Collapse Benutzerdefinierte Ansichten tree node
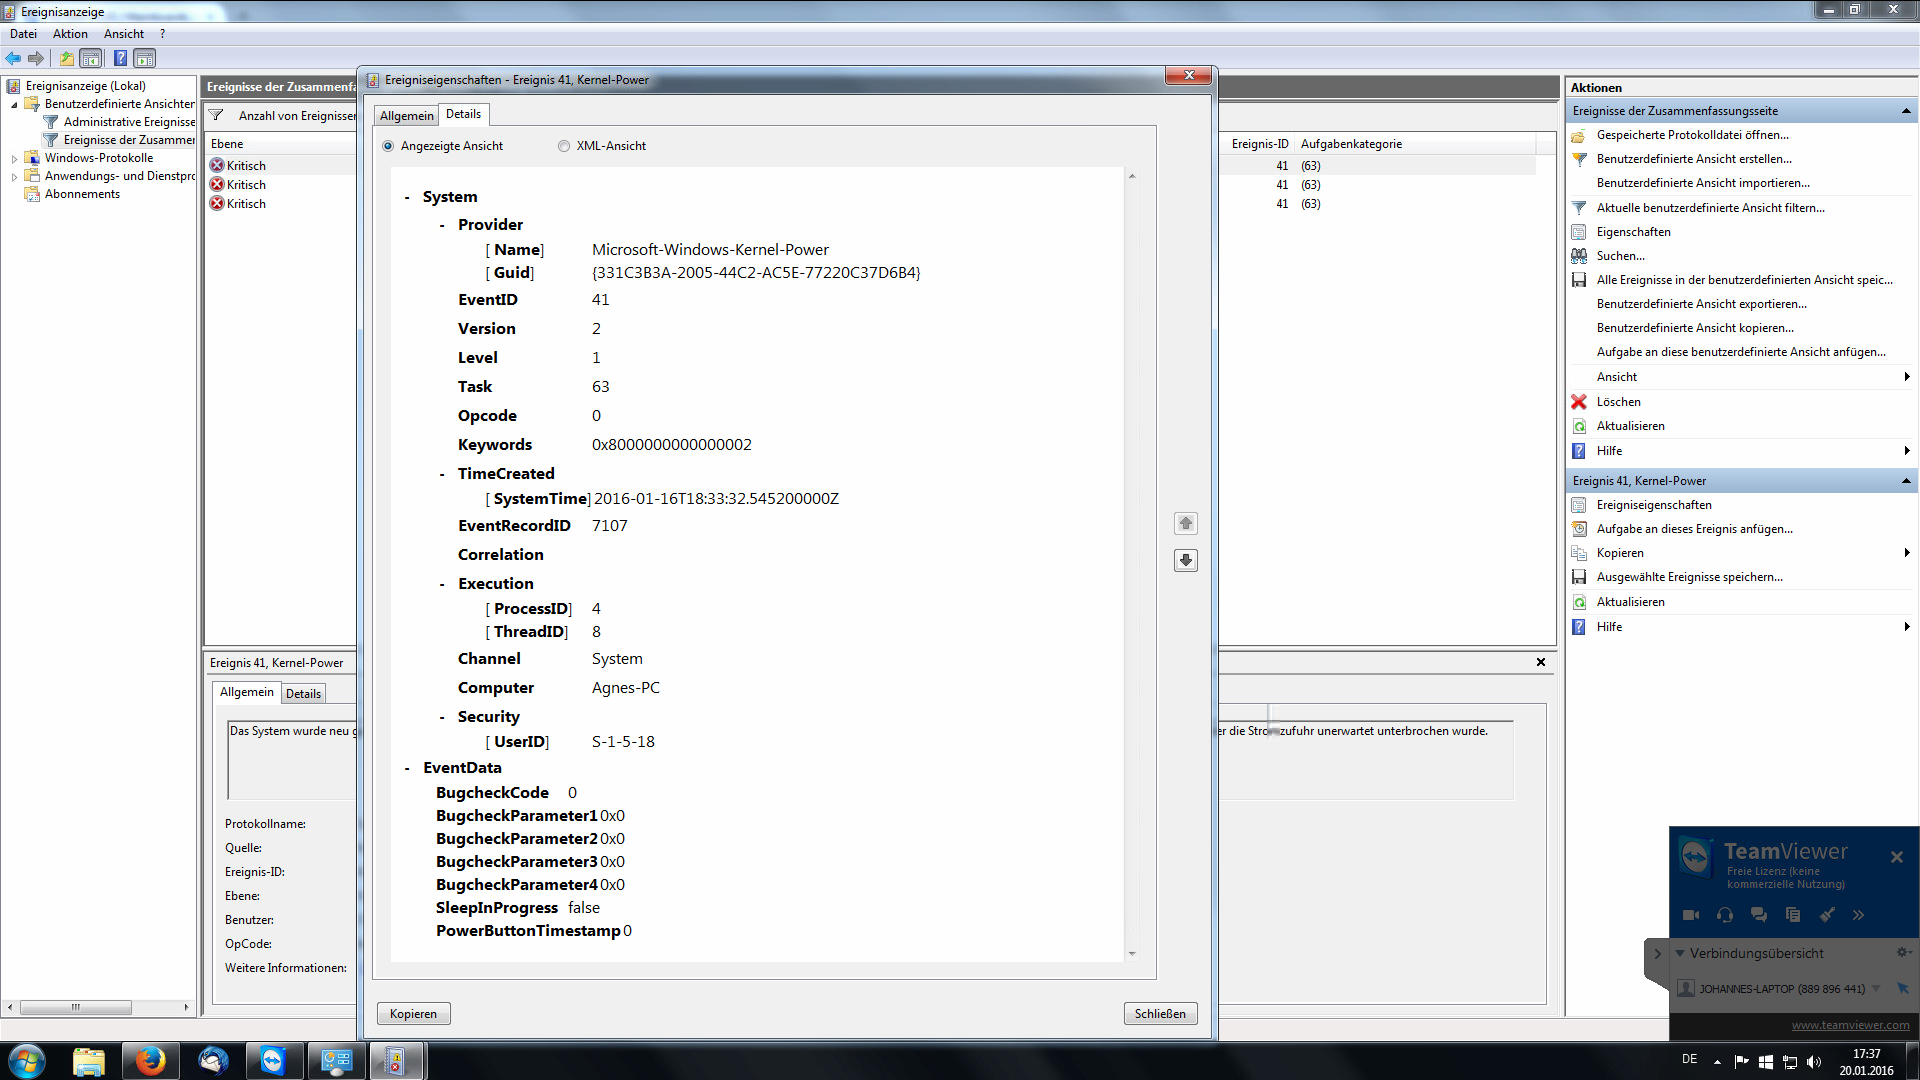 (14, 104)
